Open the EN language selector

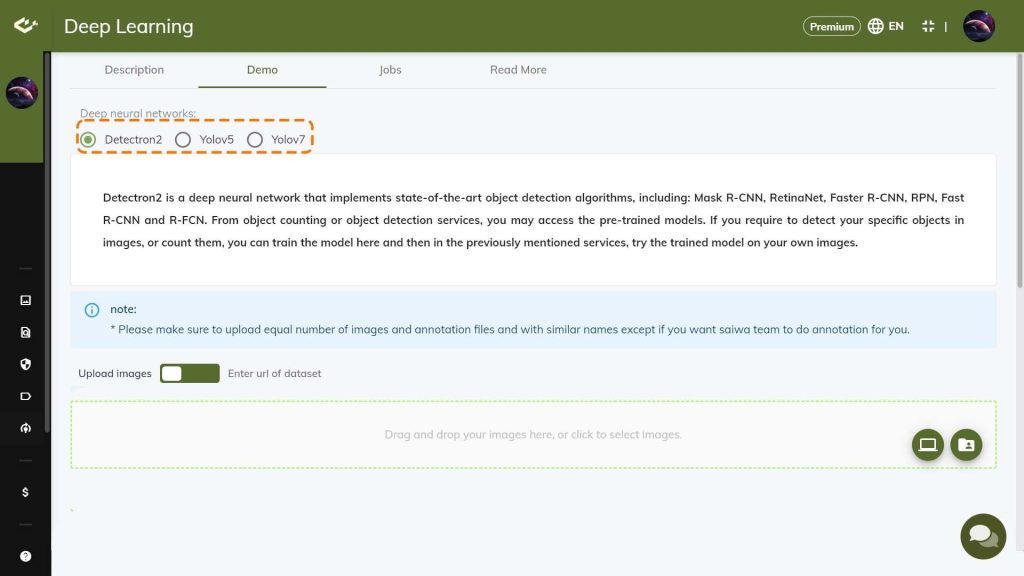pos(886,27)
